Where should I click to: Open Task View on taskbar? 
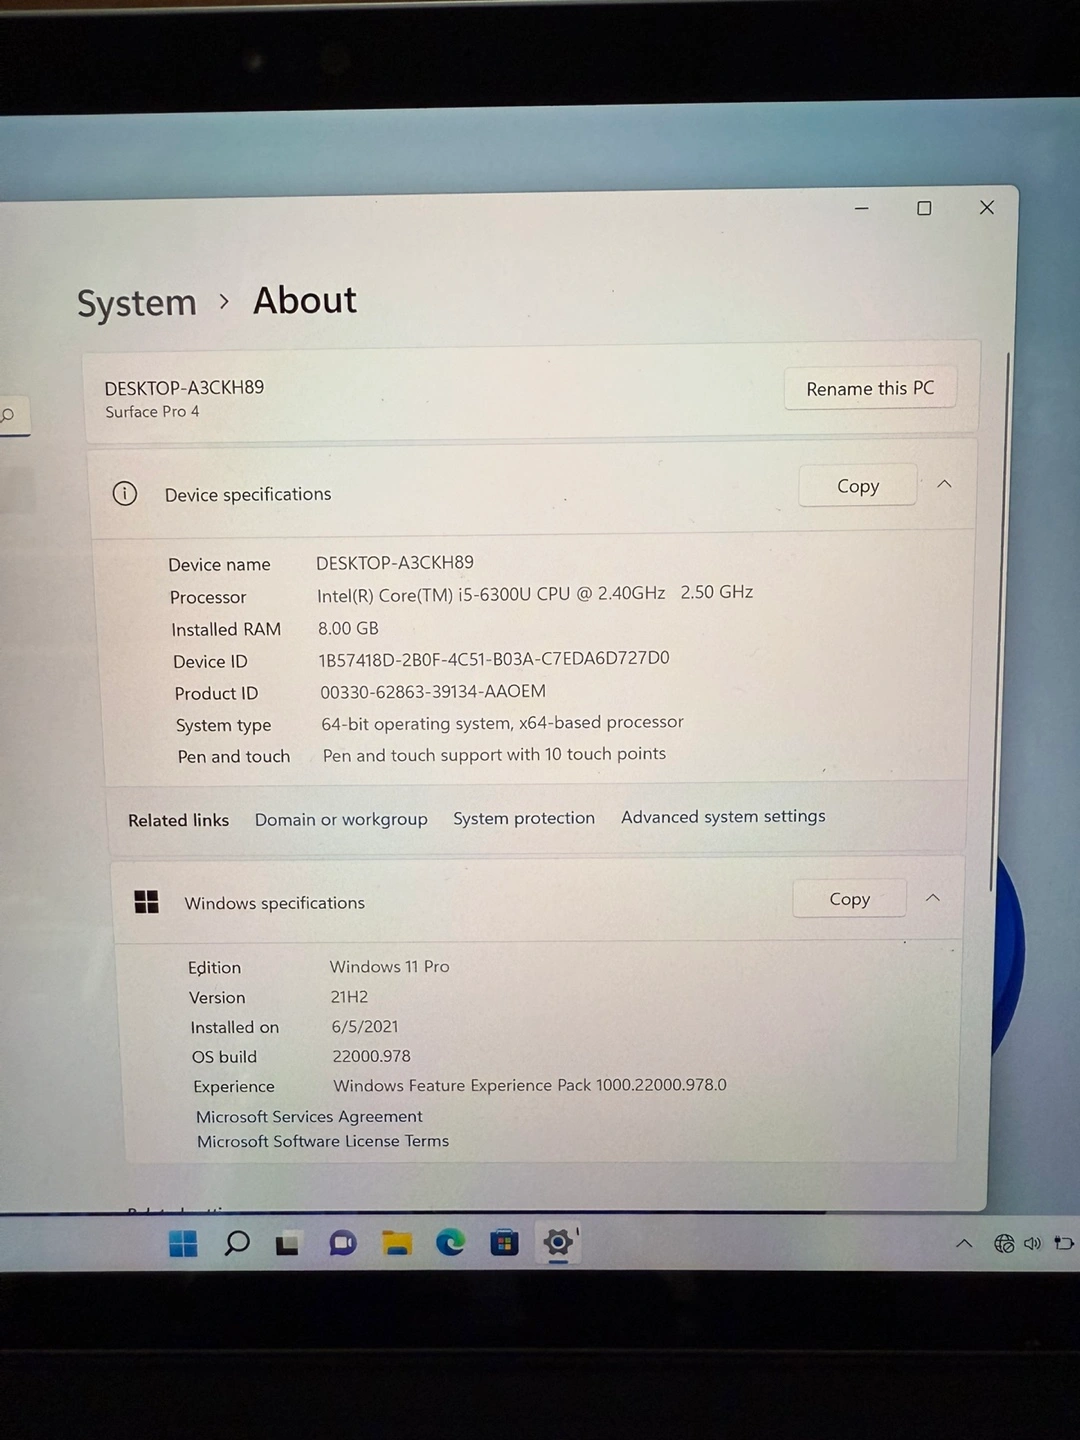point(289,1244)
